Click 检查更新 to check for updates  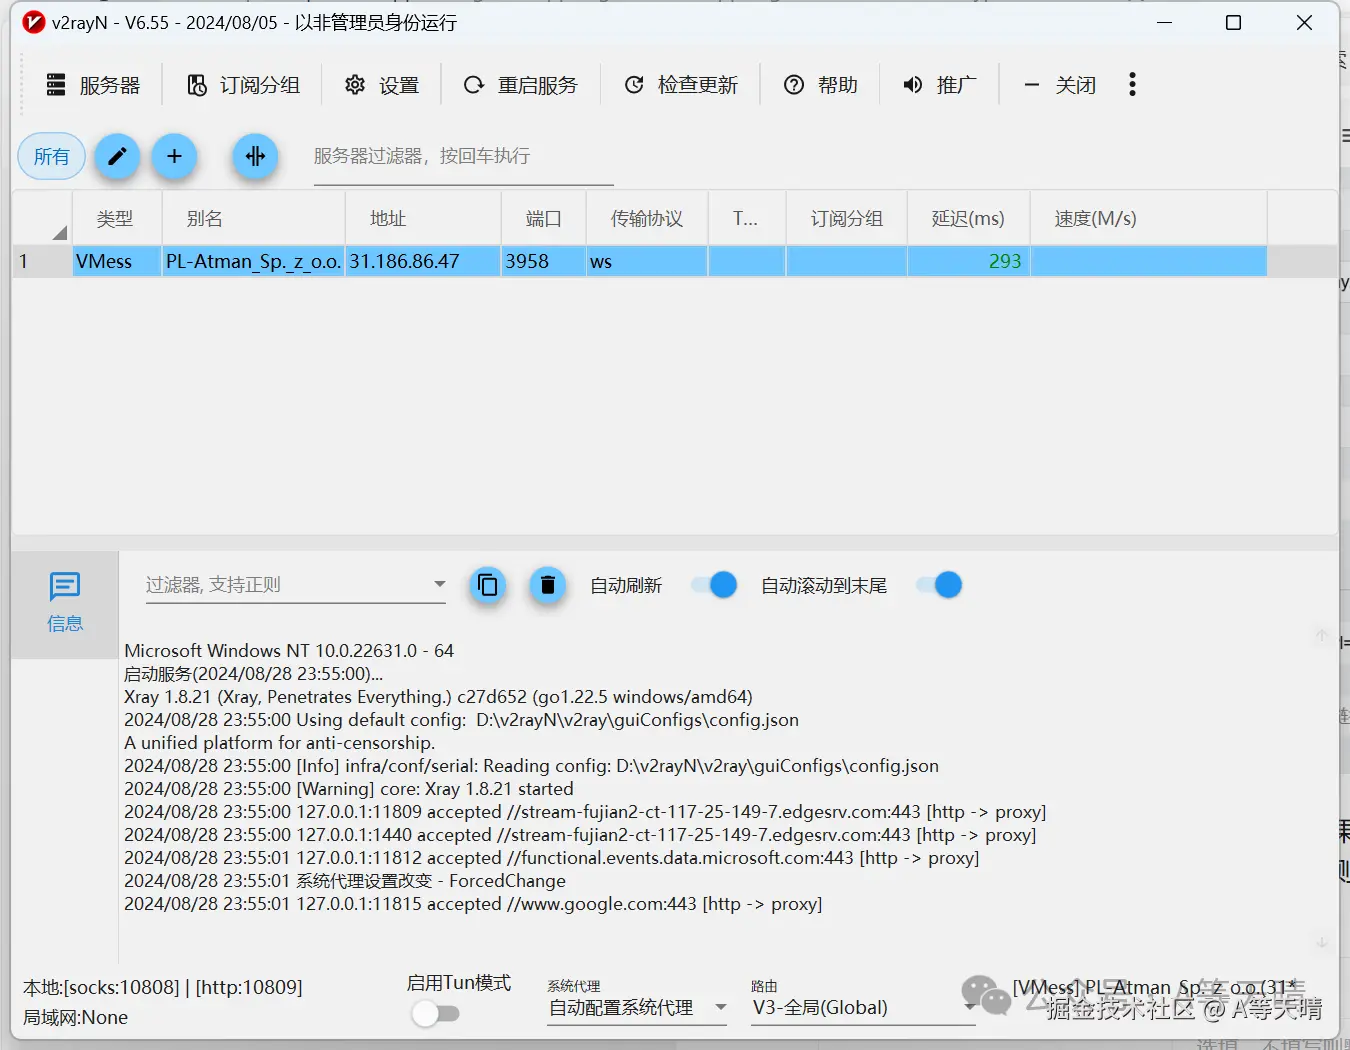680,85
